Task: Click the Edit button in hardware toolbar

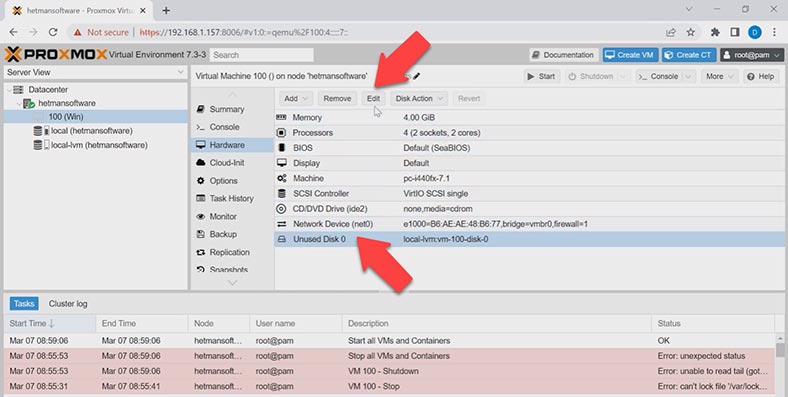Action: [x=373, y=98]
